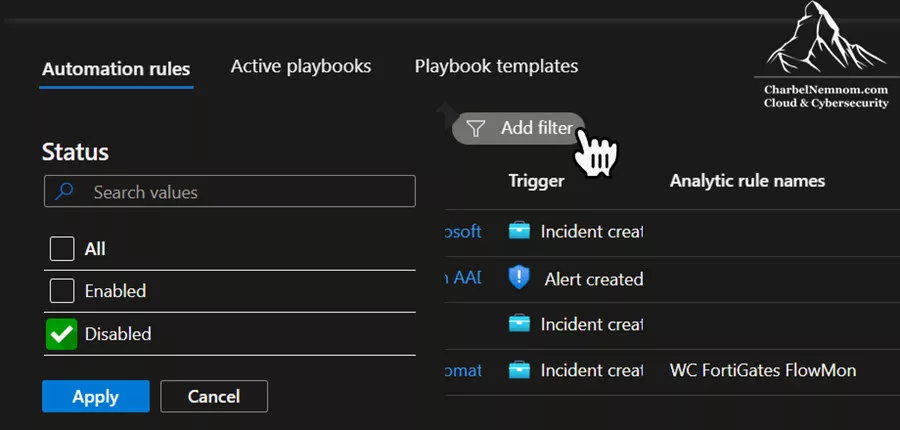Sort by Analytic rule names column
The width and height of the screenshot is (900, 430).
tap(747, 181)
